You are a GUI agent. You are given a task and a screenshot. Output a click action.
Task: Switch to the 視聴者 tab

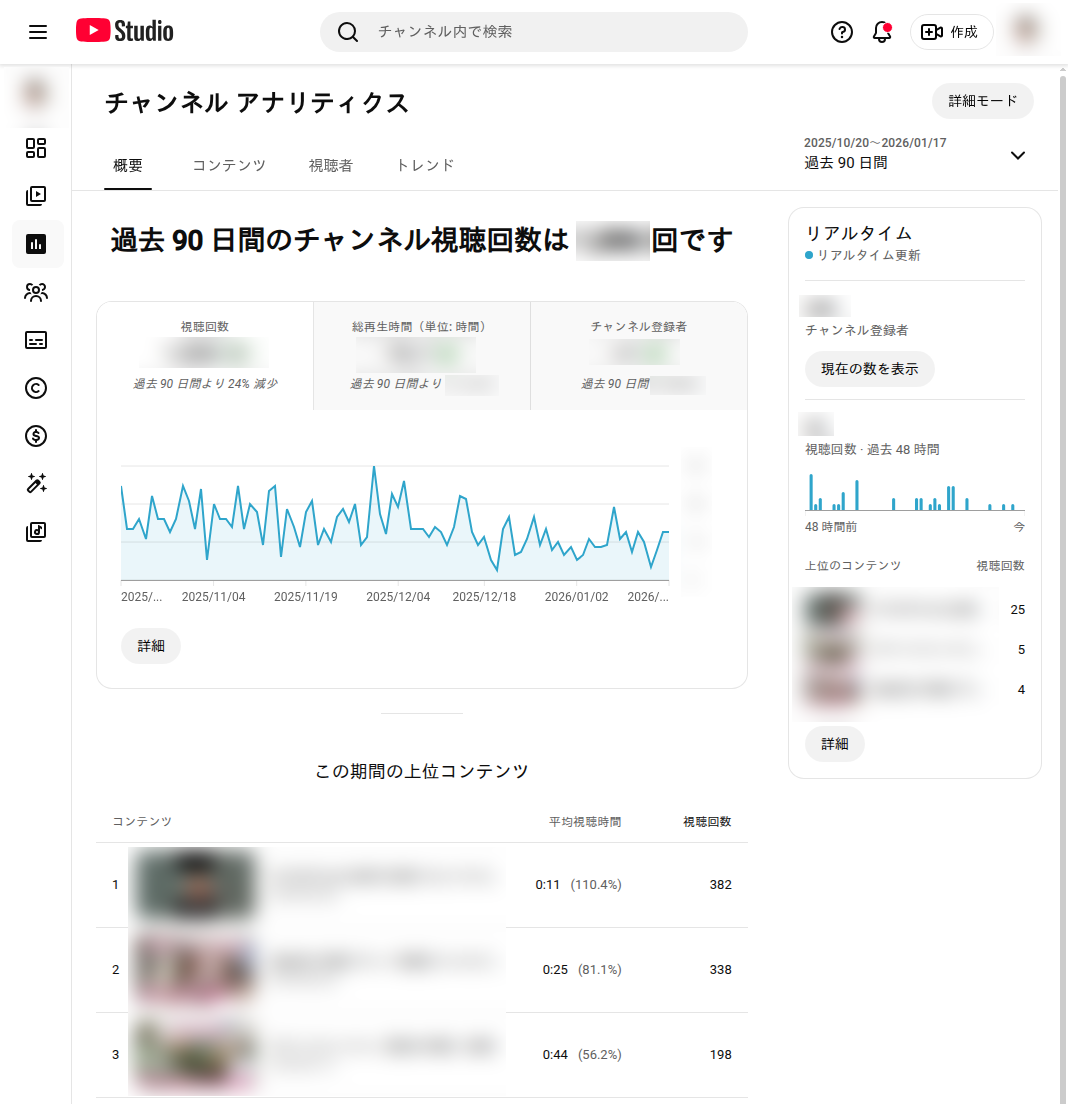click(x=330, y=165)
